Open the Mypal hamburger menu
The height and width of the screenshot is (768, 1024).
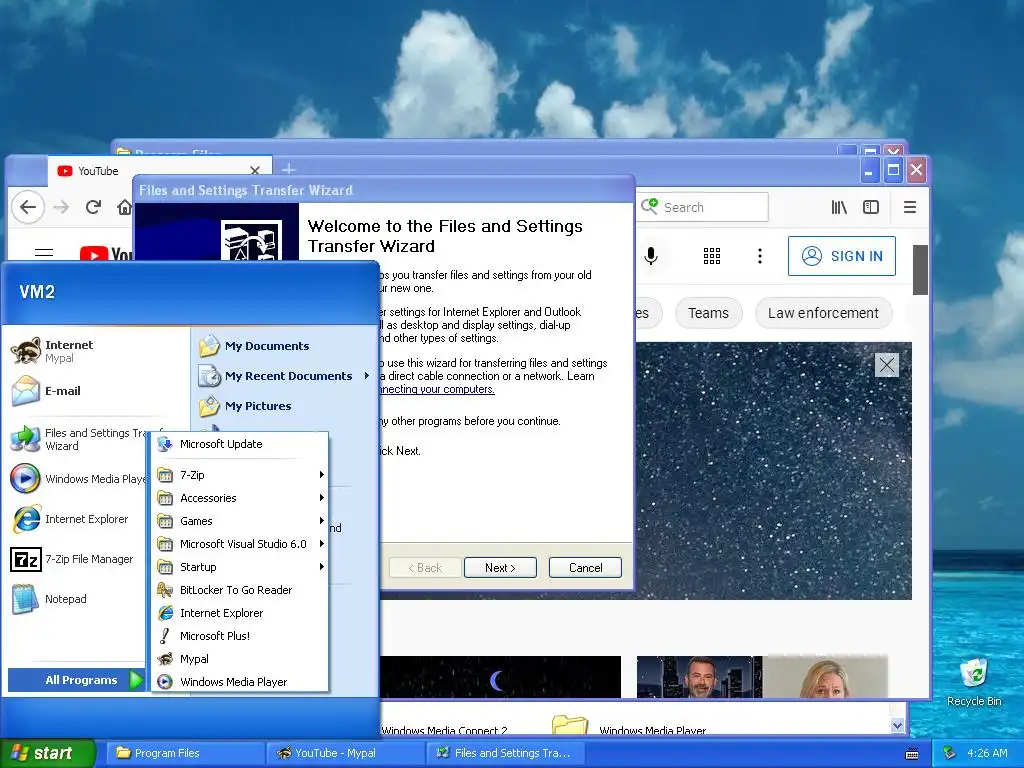910,208
